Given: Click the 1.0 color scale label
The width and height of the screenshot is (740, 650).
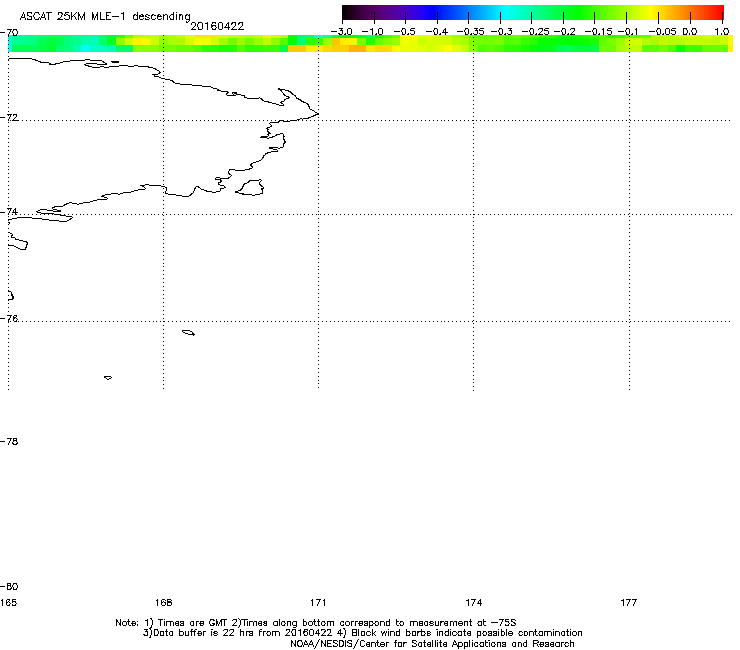Looking at the screenshot, I should coord(722,32).
